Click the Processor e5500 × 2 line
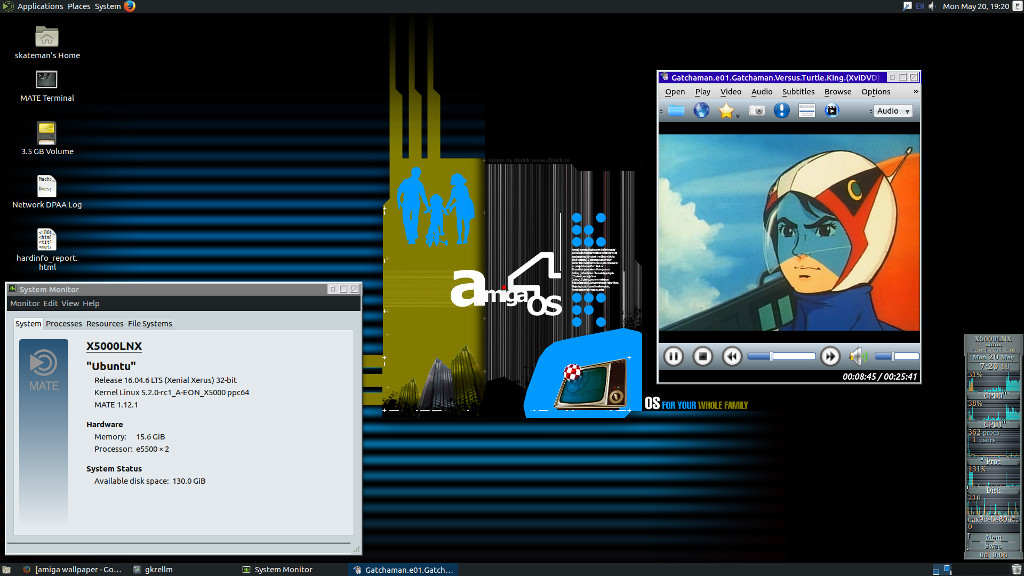1024x576 pixels. click(x=131, y=449)
